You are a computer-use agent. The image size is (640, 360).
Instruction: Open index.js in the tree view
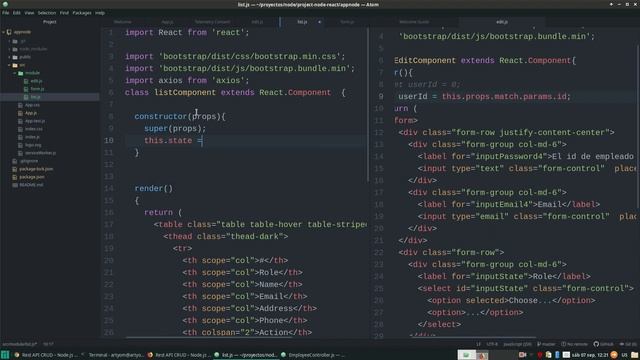tap(32, 137)
